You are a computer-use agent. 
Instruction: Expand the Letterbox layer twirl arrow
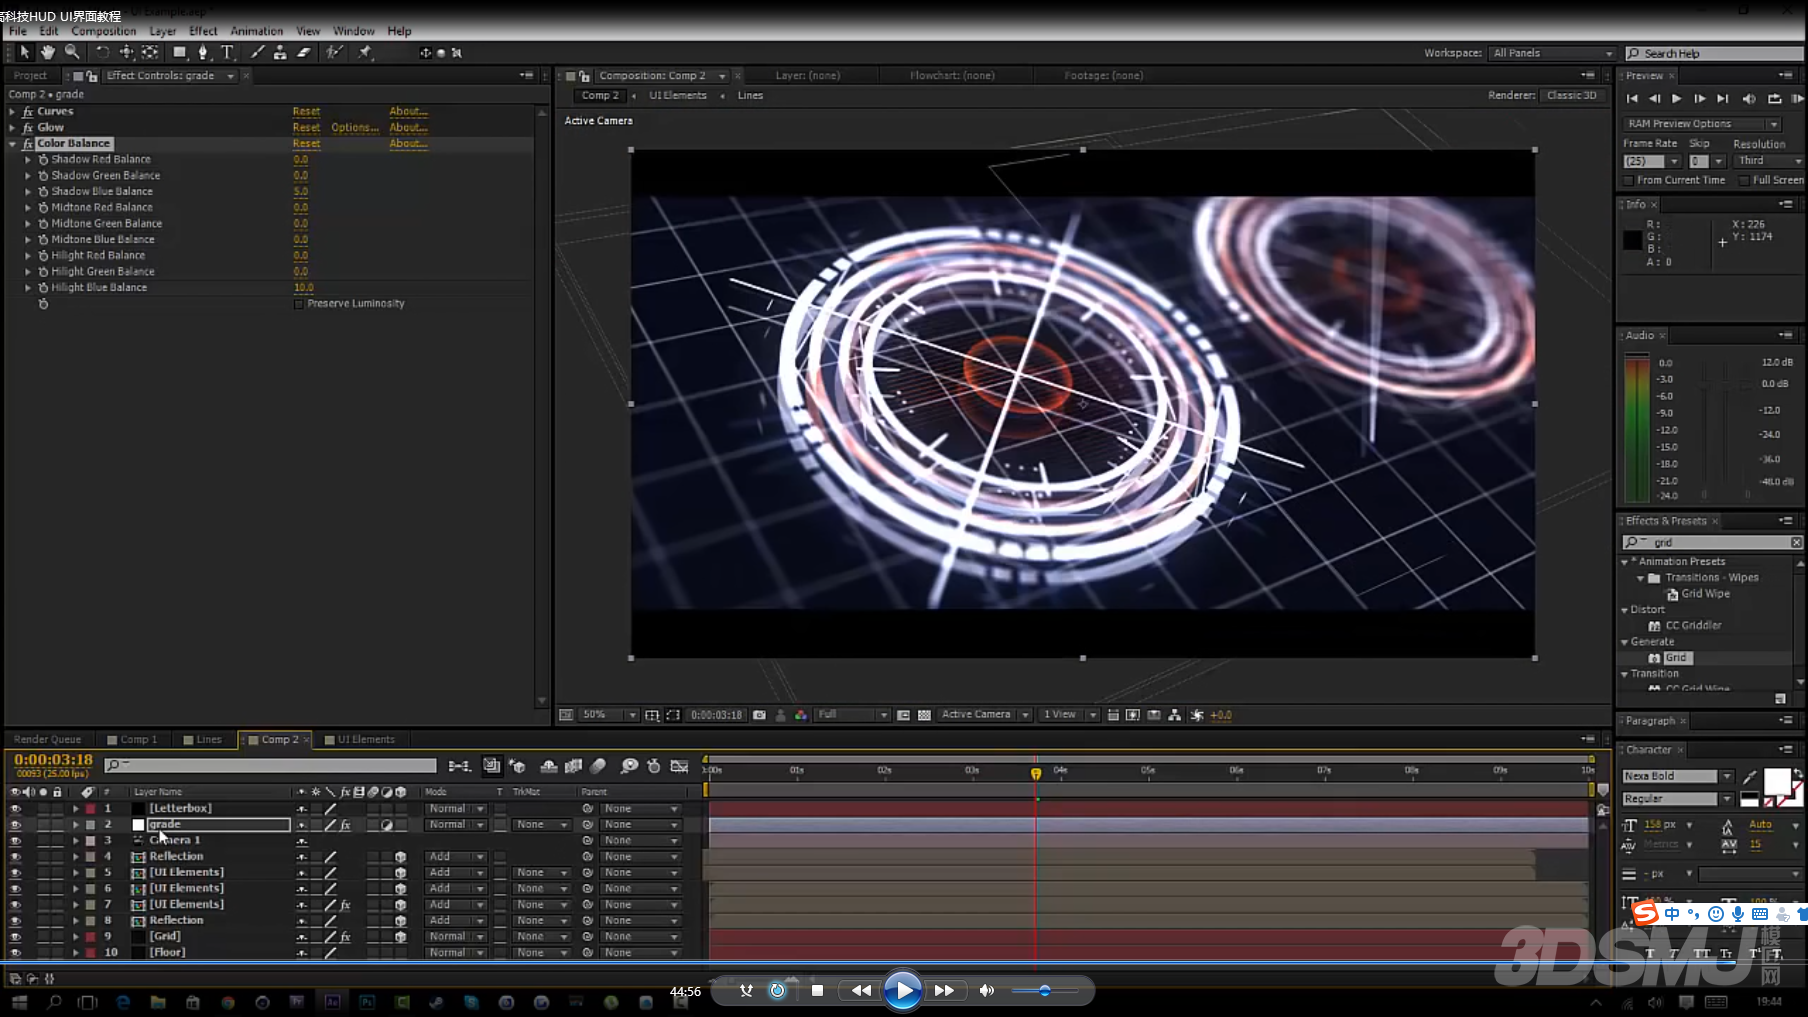(75, 809)
